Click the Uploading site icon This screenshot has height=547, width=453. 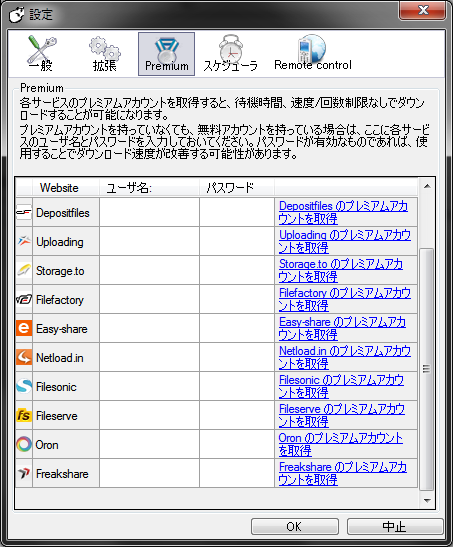(x=24, y=241)
